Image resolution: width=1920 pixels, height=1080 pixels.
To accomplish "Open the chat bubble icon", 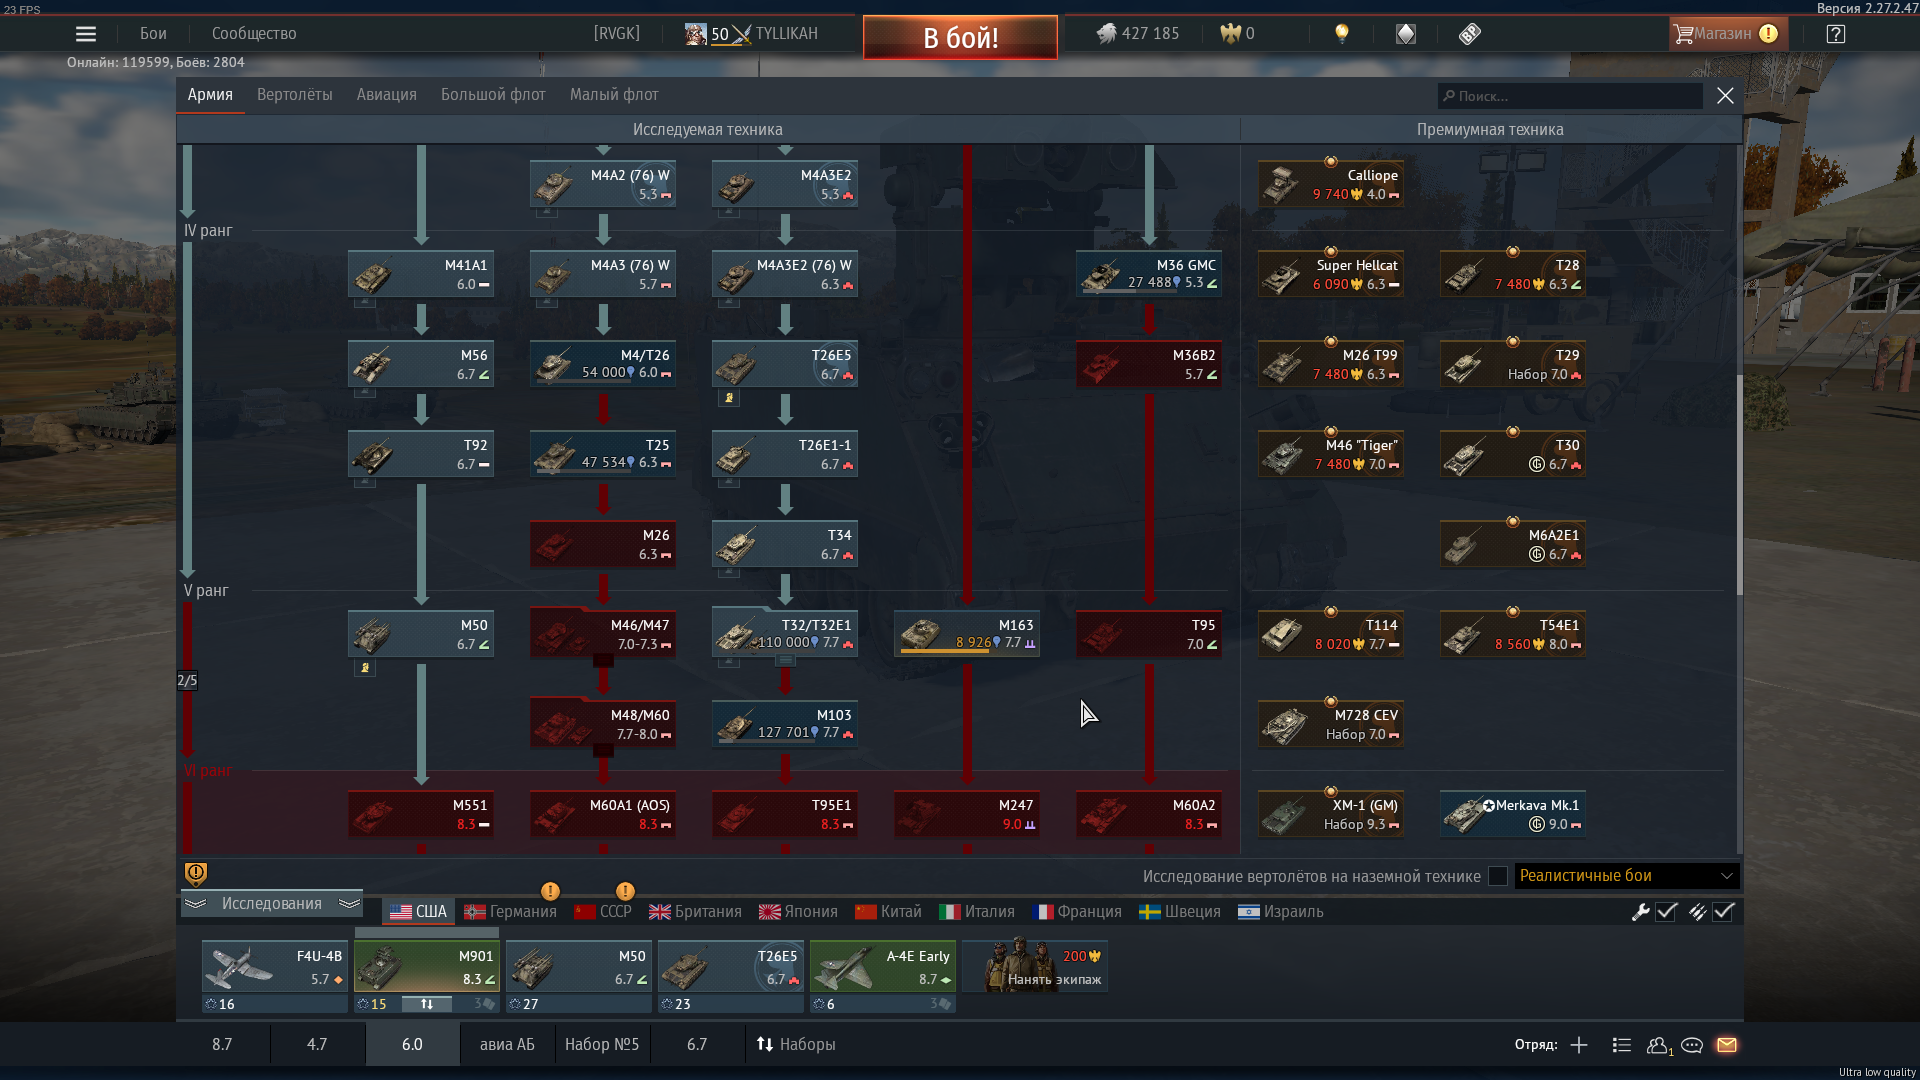I will [1692, 1045].
